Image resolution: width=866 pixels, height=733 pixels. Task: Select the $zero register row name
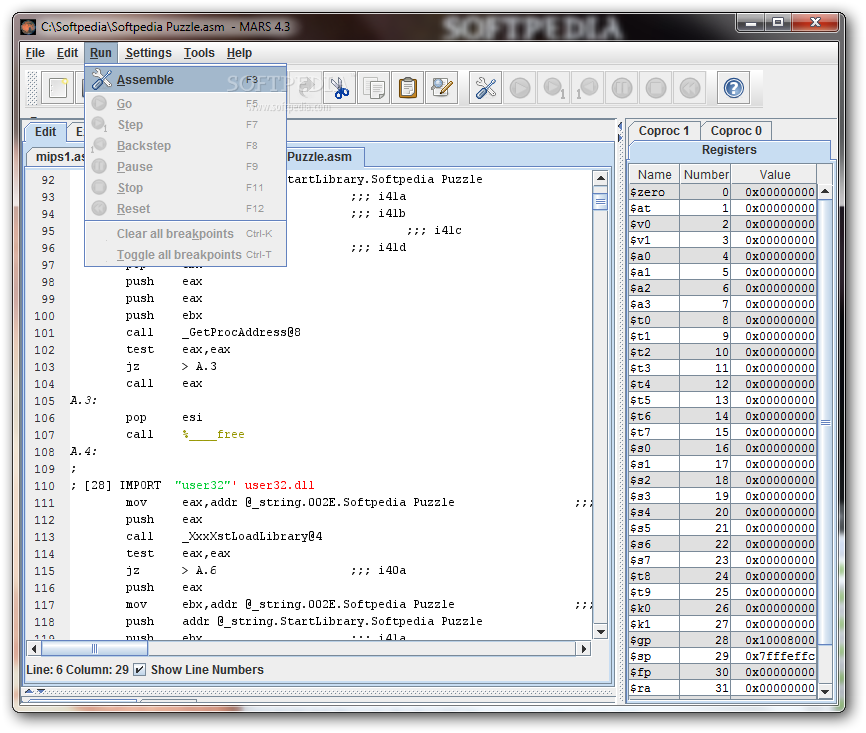point(654,192)
